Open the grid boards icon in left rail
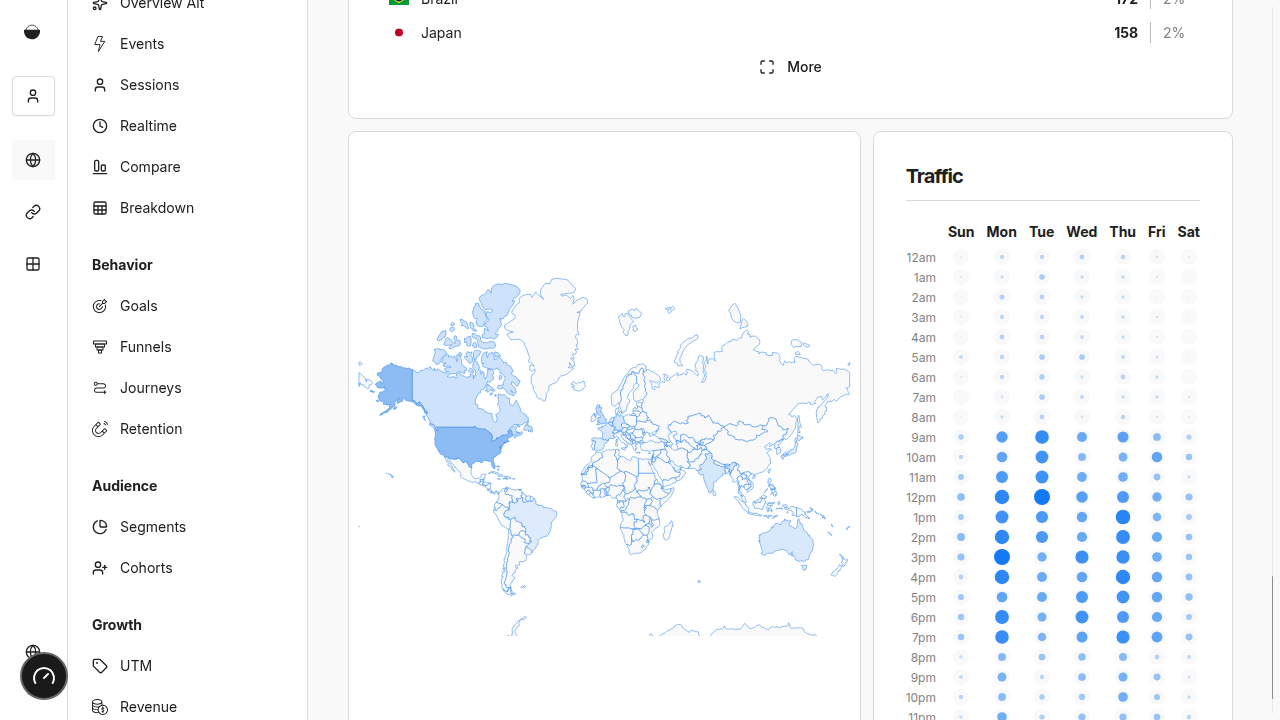The width and height of the screenshot is (1280, 720). (x=33, y=264)
